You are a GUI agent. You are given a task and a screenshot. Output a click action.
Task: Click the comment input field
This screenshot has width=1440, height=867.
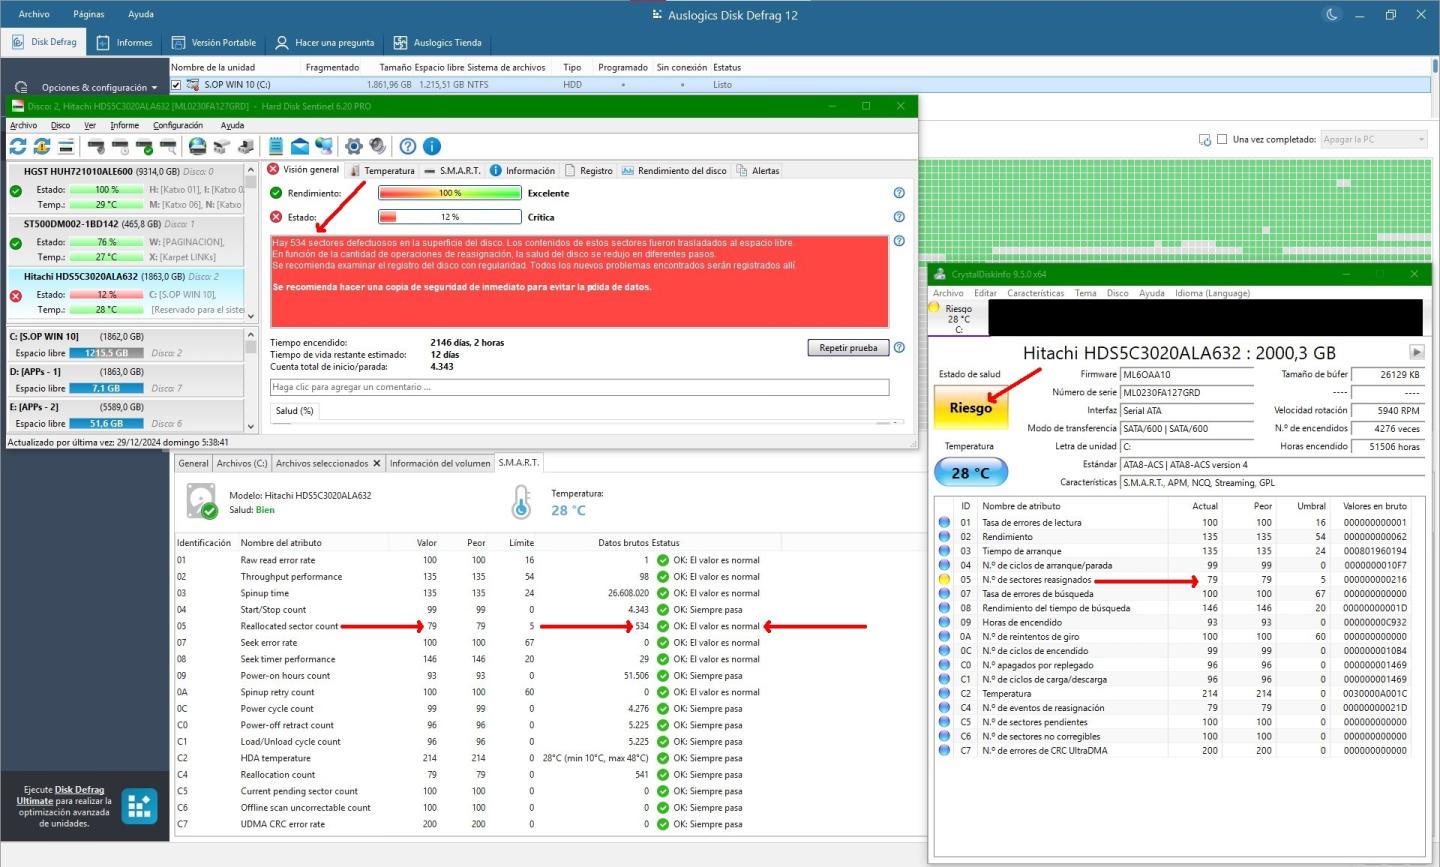pos(579,387)
